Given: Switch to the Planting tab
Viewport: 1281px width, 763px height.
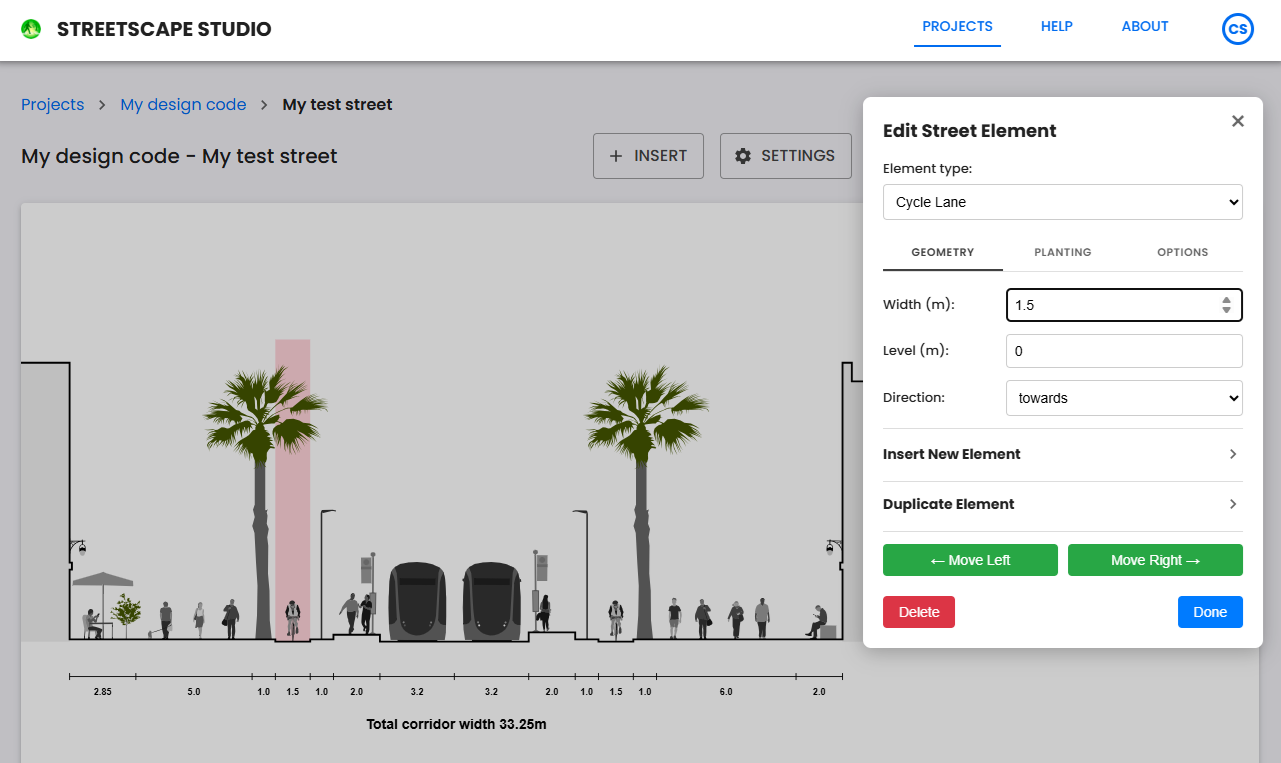Looking at the screenshot, I should pyautogui.click(x=1062, y=252).
